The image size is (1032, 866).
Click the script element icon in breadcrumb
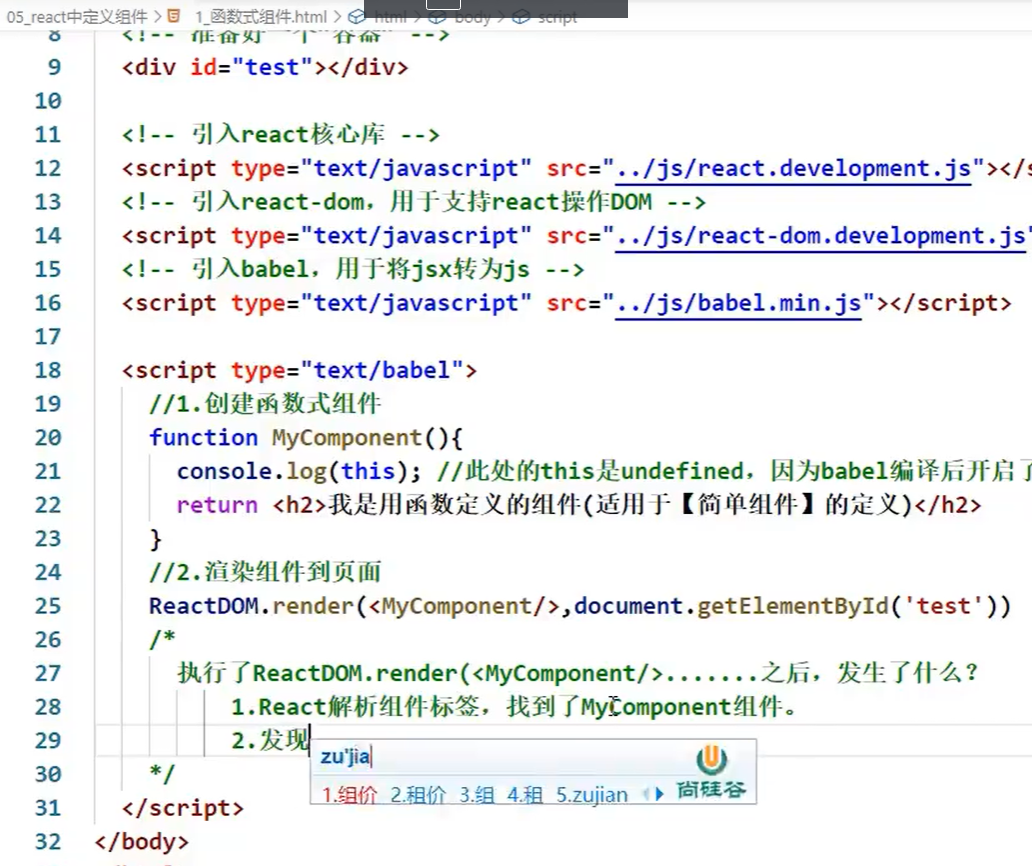pyautogui.click(x=521, y=16)
